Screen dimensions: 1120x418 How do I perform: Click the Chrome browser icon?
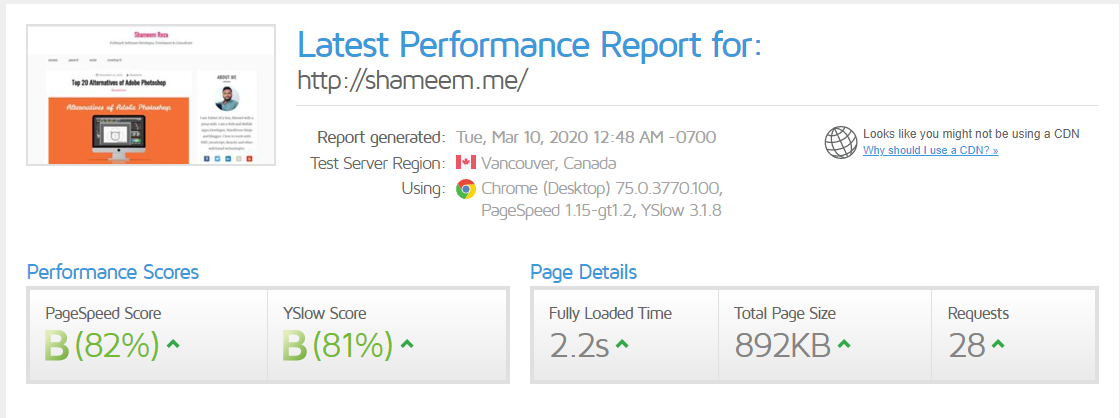[x=465, y=189]
